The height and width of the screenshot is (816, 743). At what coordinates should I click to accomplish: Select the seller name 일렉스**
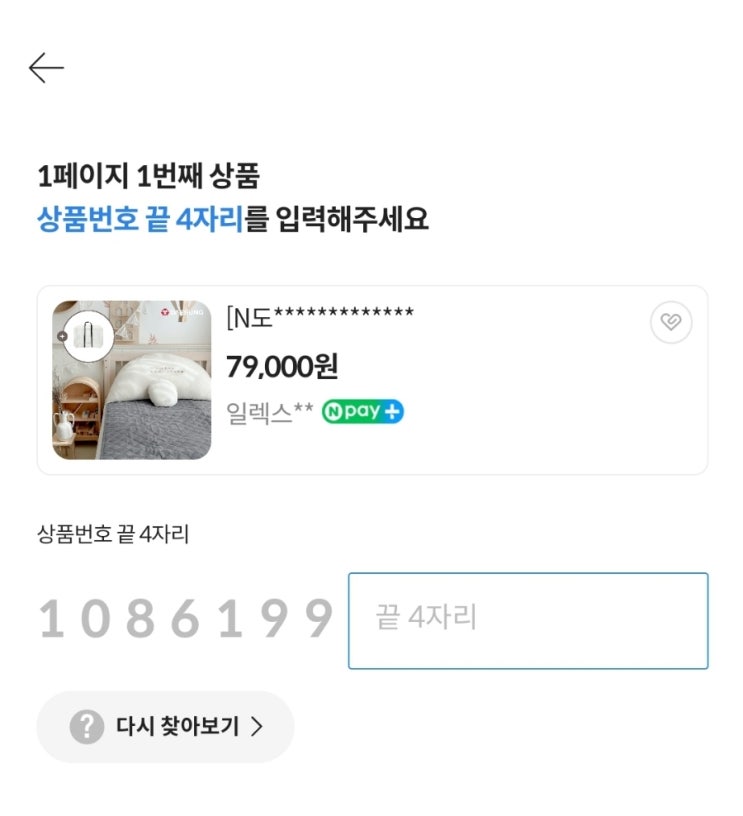(x=270, y=412)
